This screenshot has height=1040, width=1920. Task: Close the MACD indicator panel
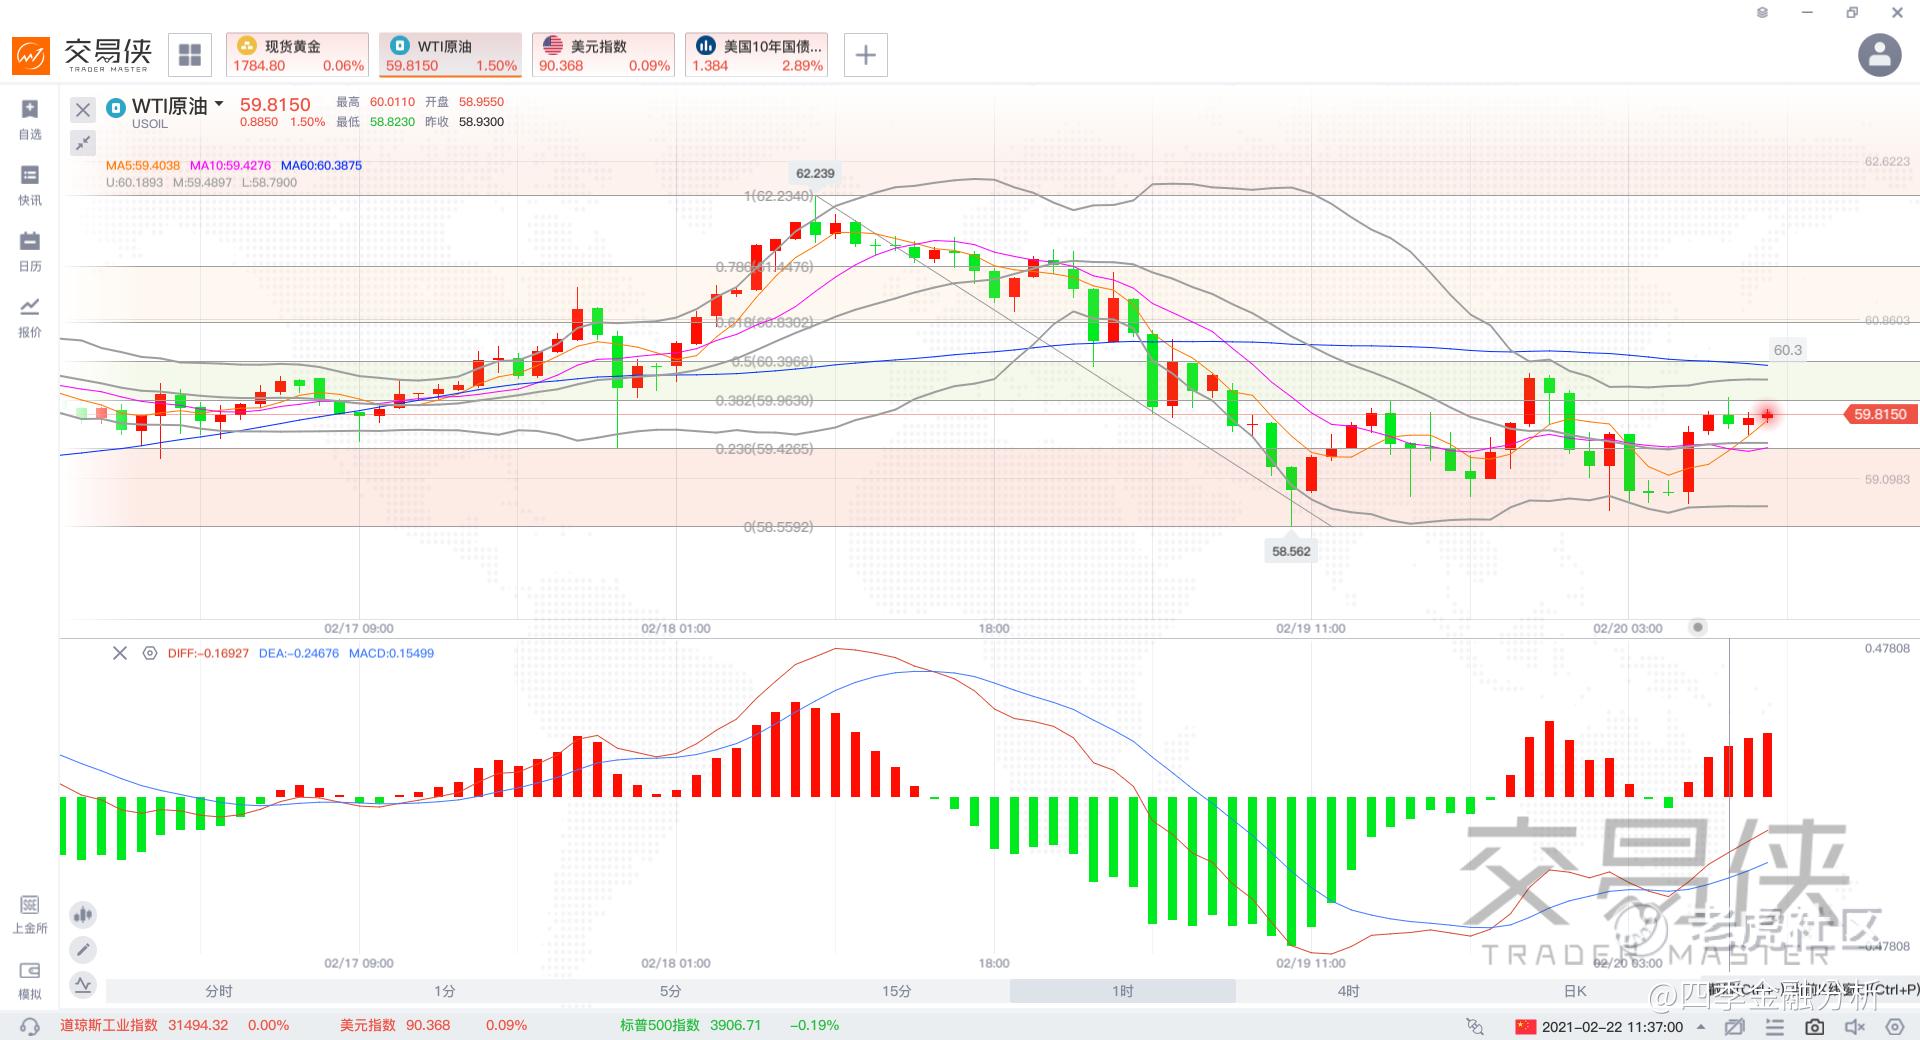(x=120, y=653)
